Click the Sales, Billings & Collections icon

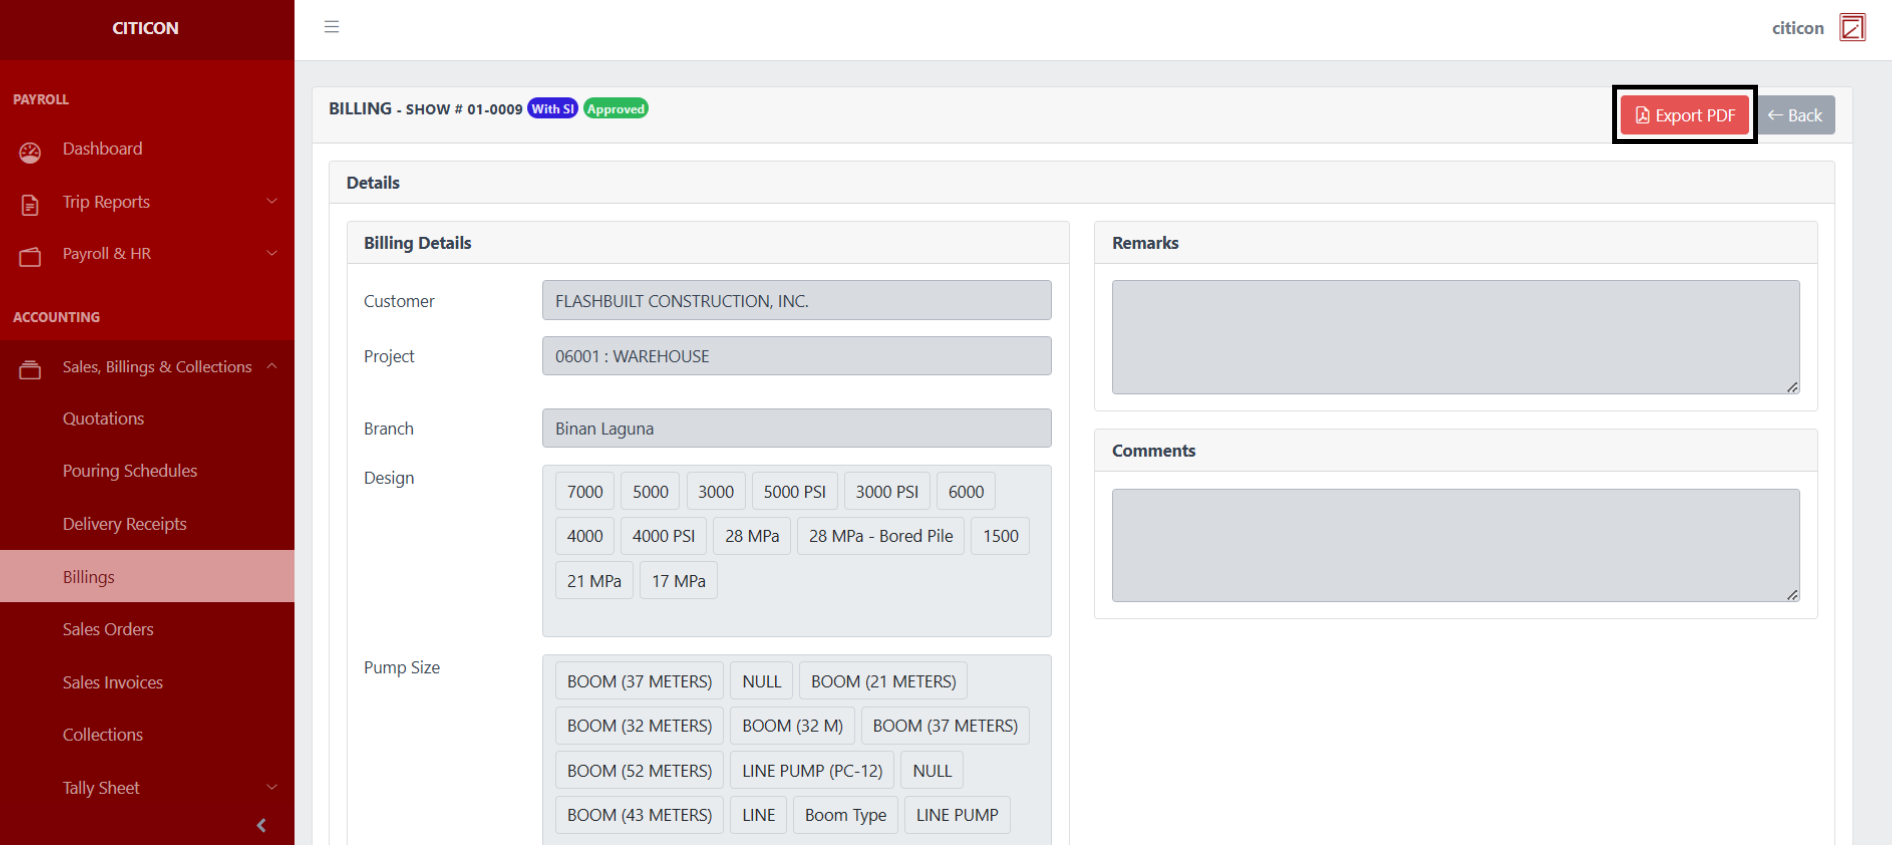point(30,369)
